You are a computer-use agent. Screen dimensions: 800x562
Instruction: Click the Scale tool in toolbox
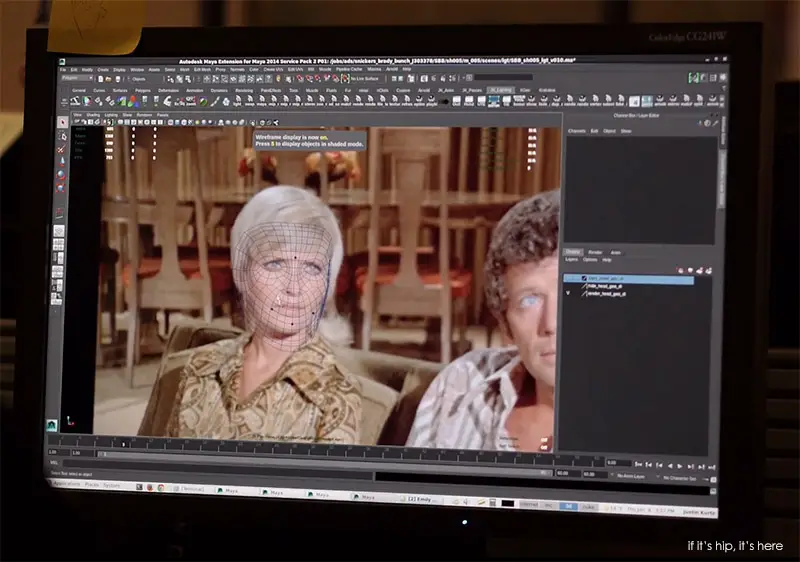60,189
